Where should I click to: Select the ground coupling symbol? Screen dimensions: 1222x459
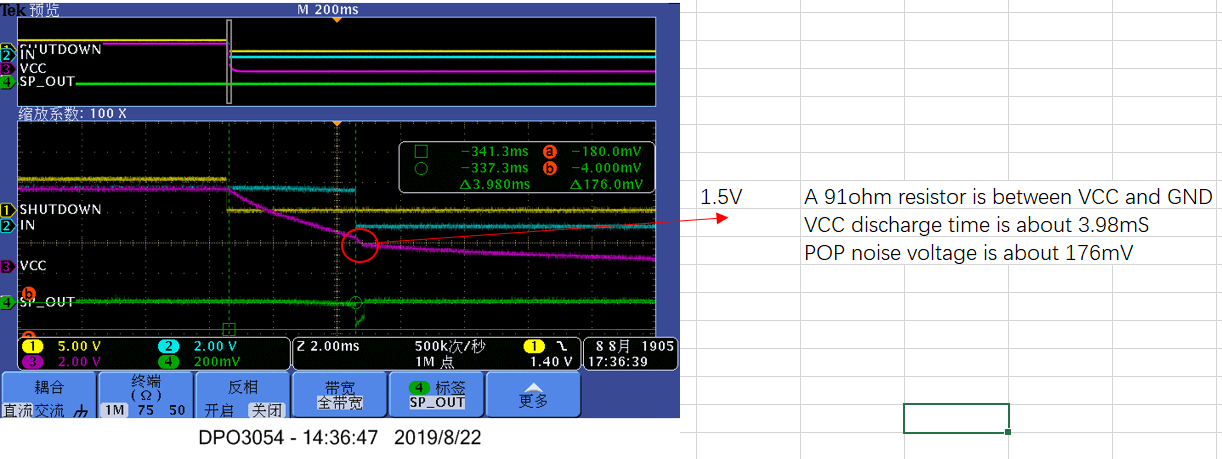(80, 411)
